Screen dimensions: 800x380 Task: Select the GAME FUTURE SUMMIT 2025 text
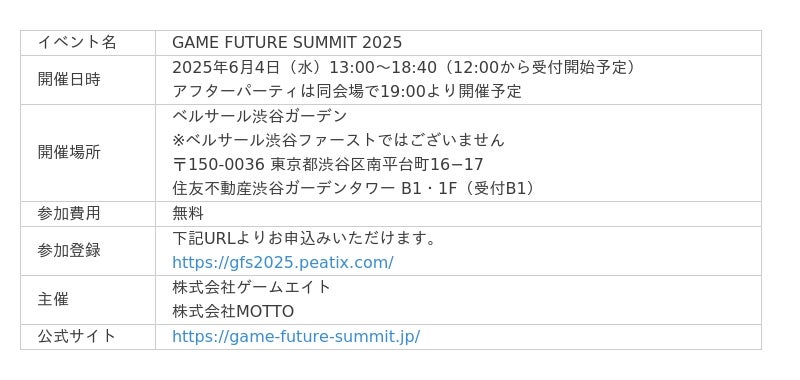point(287,42)
